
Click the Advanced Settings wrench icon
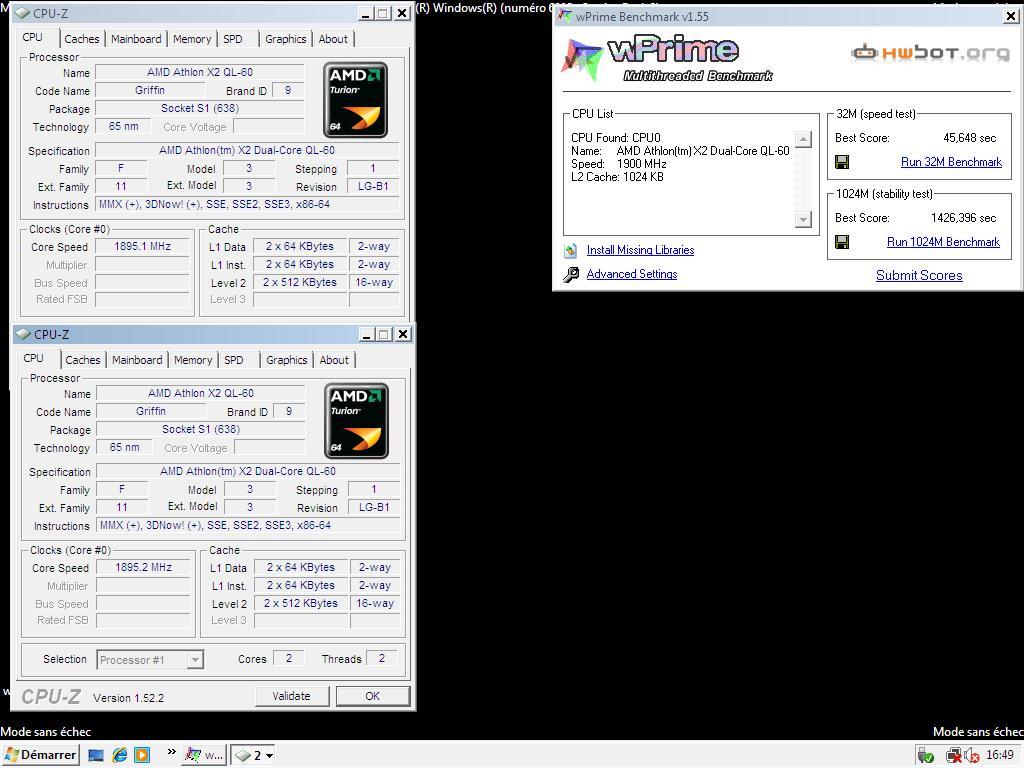click(571, 274)
